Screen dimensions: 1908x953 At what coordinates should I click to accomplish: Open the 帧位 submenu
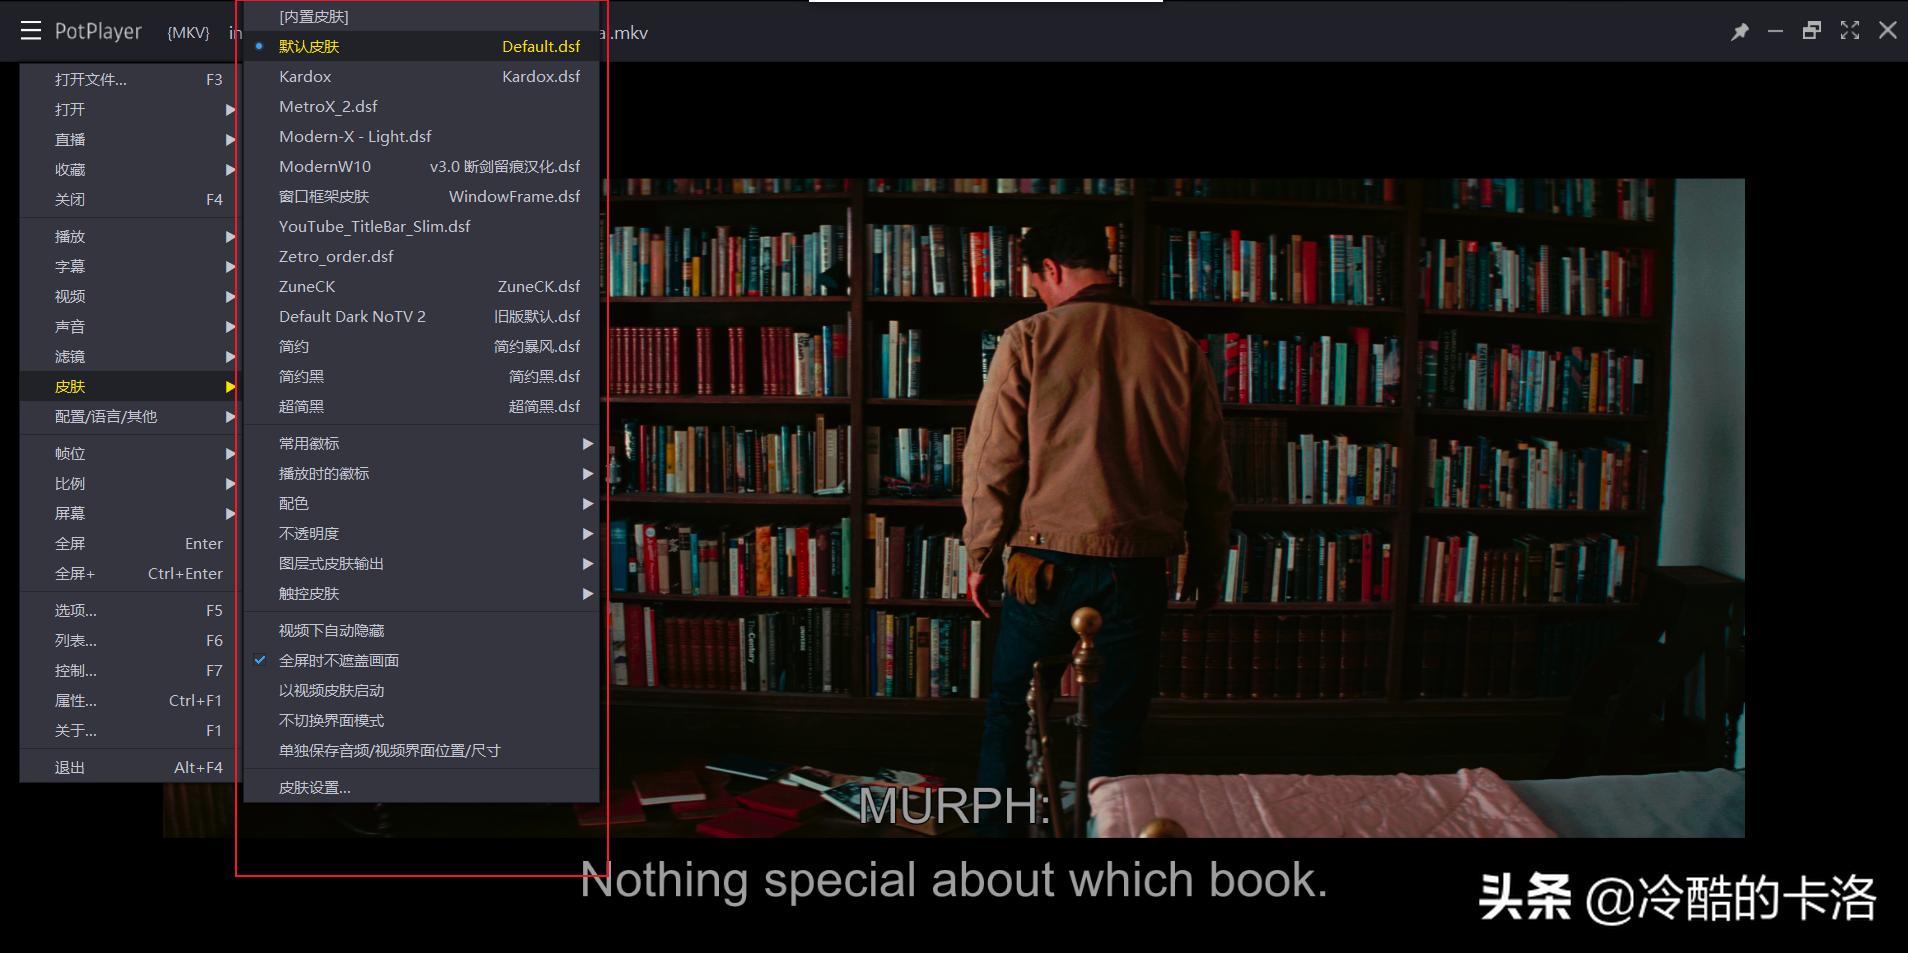click(x=130, y=453)
